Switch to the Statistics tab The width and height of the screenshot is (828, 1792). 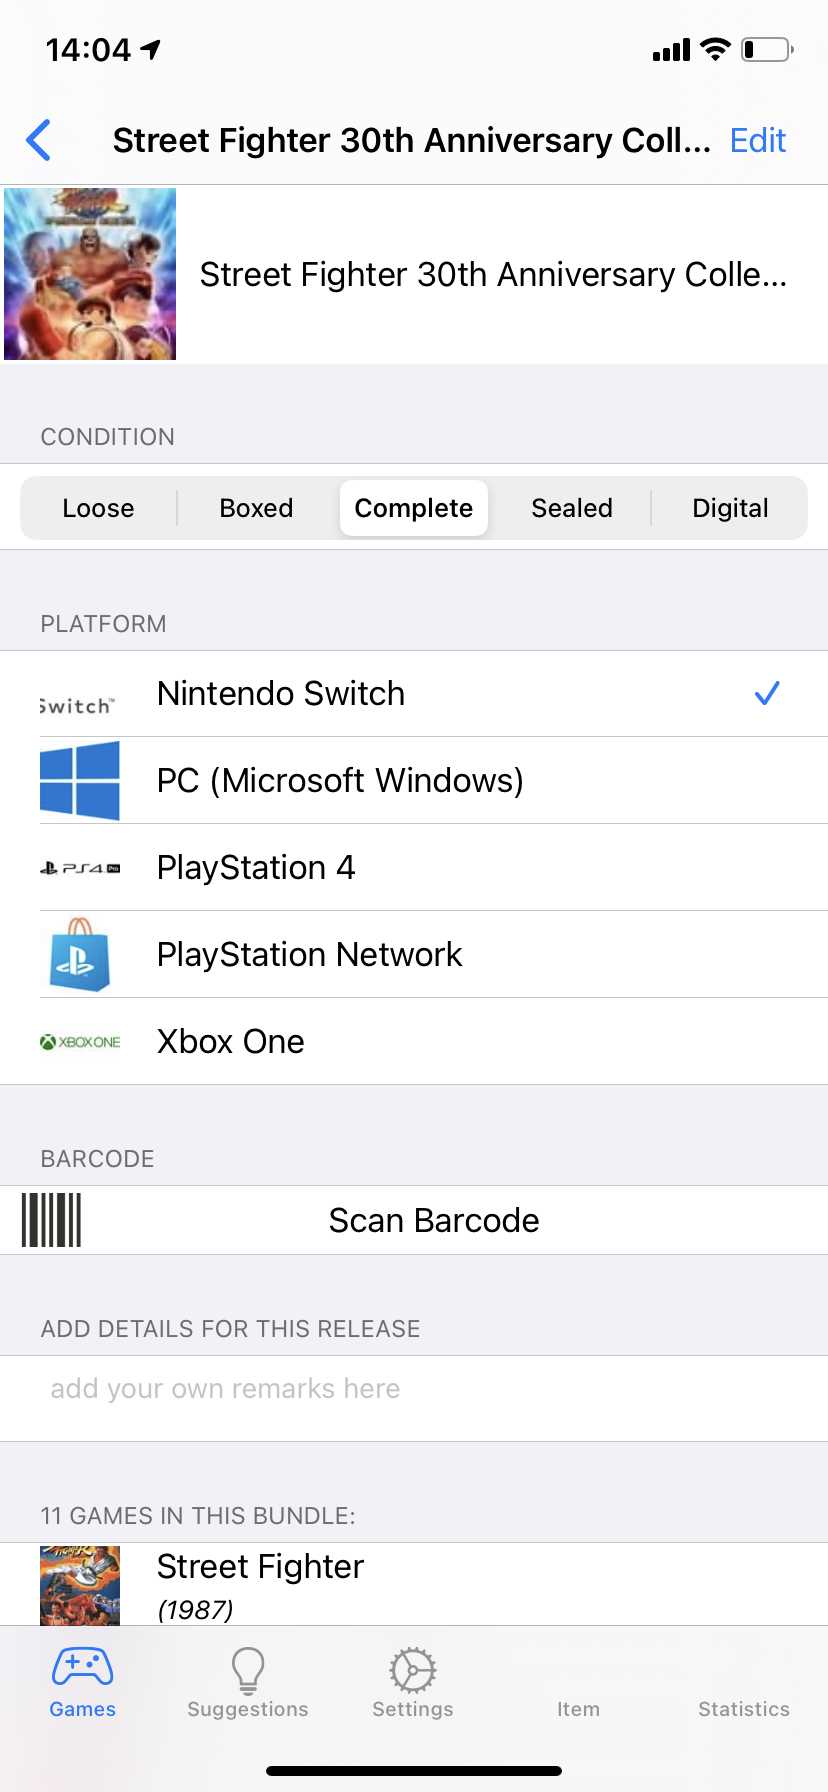[744, 1708]
